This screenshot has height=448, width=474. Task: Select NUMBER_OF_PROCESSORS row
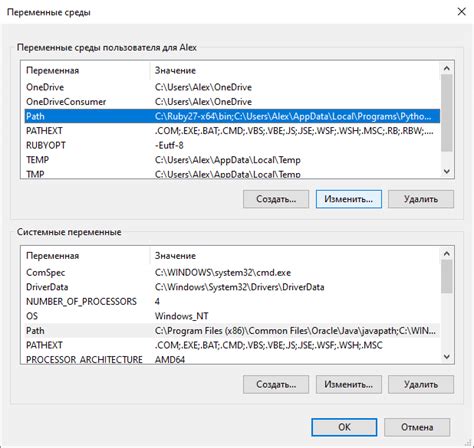click(232, 302)
